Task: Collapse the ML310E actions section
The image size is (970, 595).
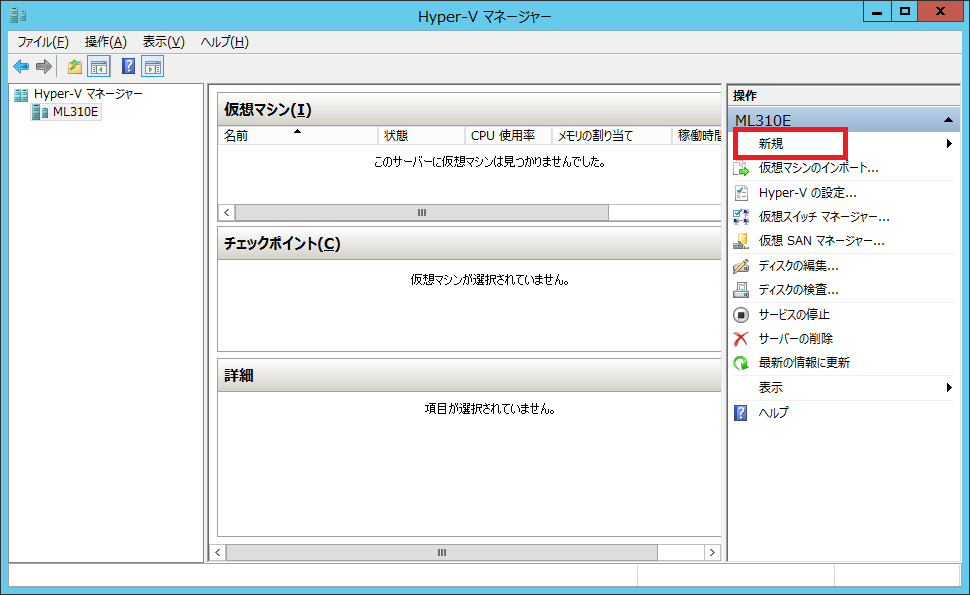Action: pyautogui.click(x=948, y=120)
